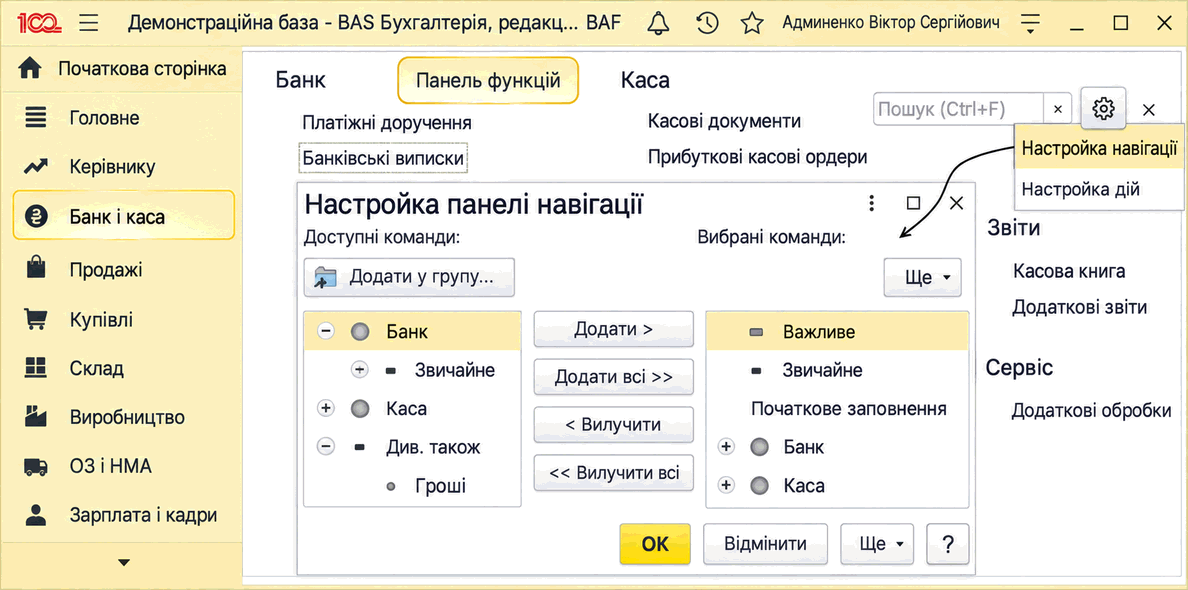The height and width of the screenshot is (590, 1188).
Task: Click the Продажі shopping bag icon
Action: (36, 269)
